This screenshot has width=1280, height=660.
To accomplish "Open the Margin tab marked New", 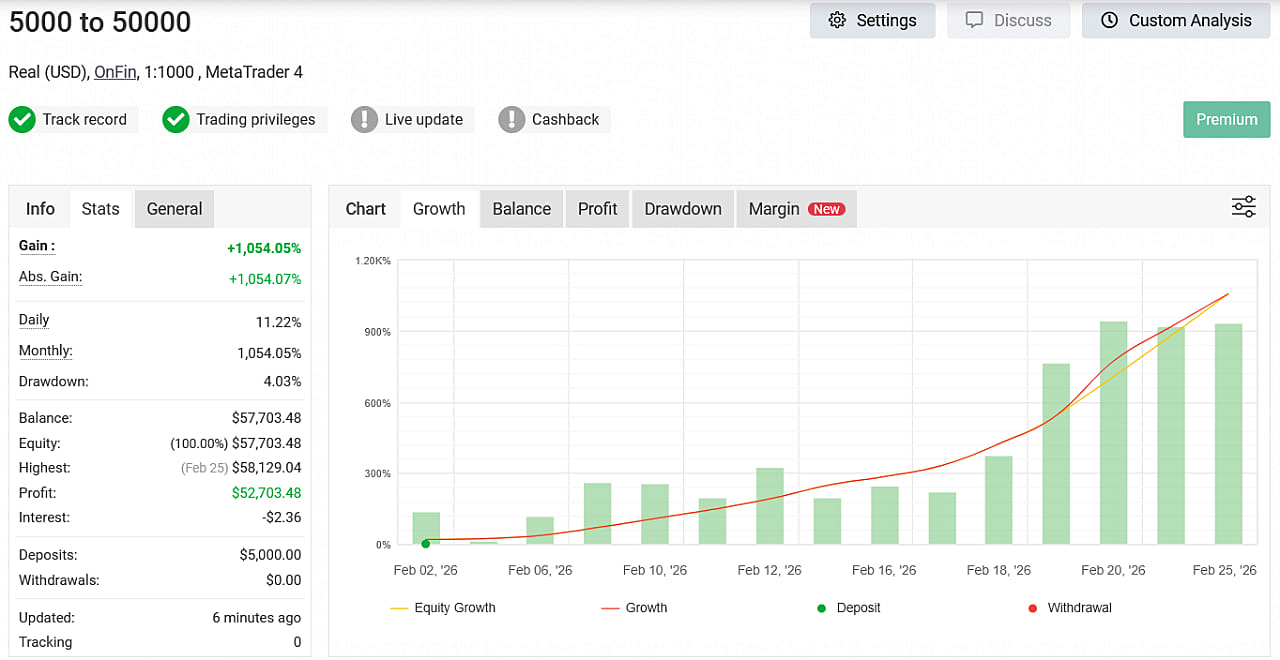I will (796, 209).
